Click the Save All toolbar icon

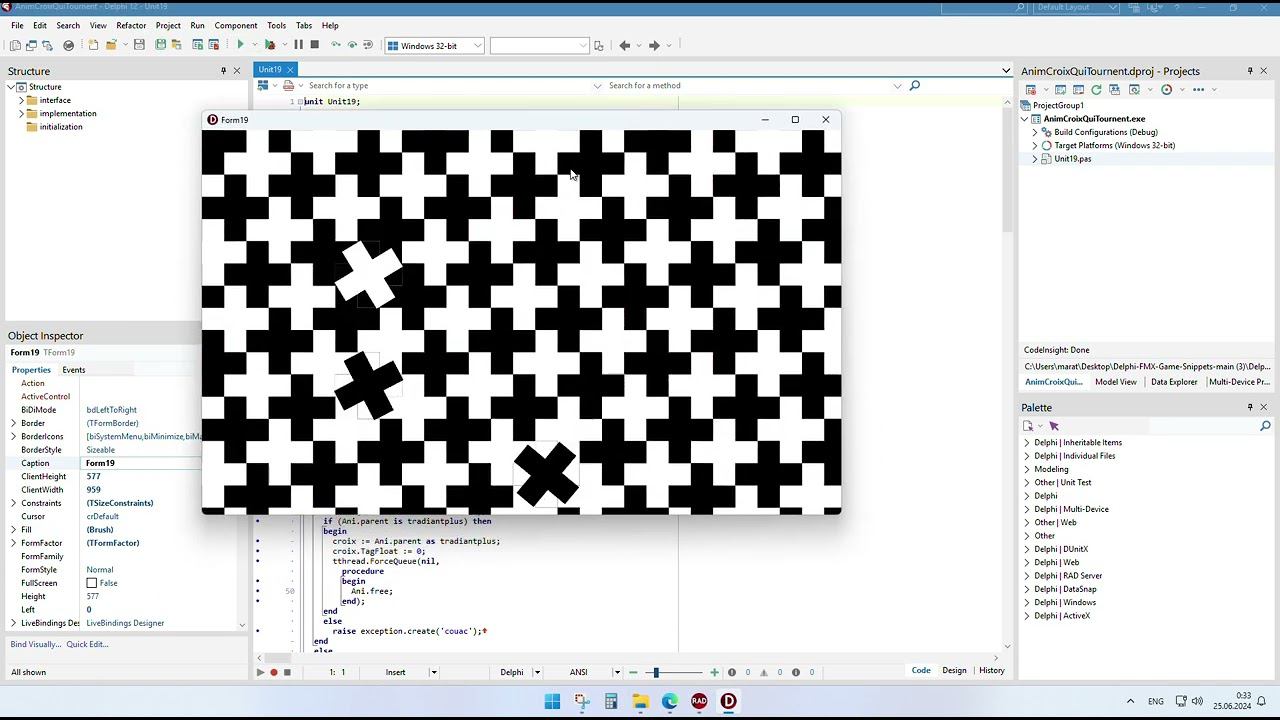(x=160, y=45)
